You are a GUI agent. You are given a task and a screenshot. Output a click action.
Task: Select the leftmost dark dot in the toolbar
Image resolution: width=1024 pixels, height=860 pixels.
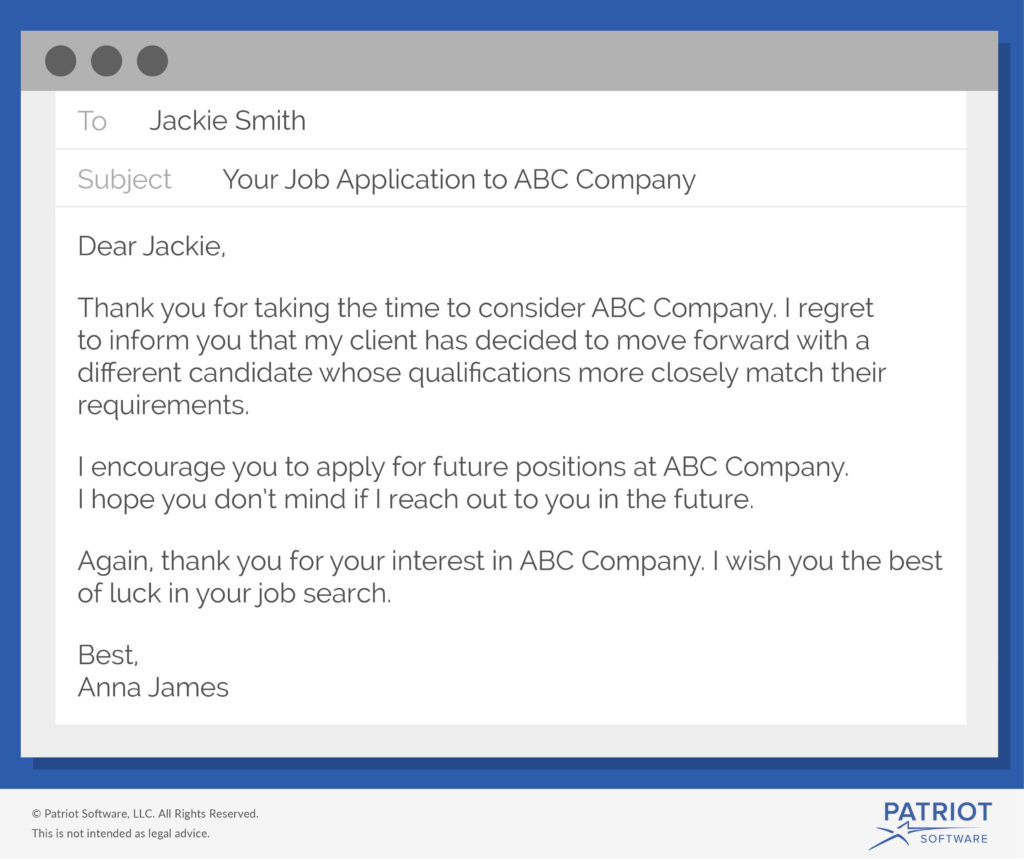(x=61, y=61)
